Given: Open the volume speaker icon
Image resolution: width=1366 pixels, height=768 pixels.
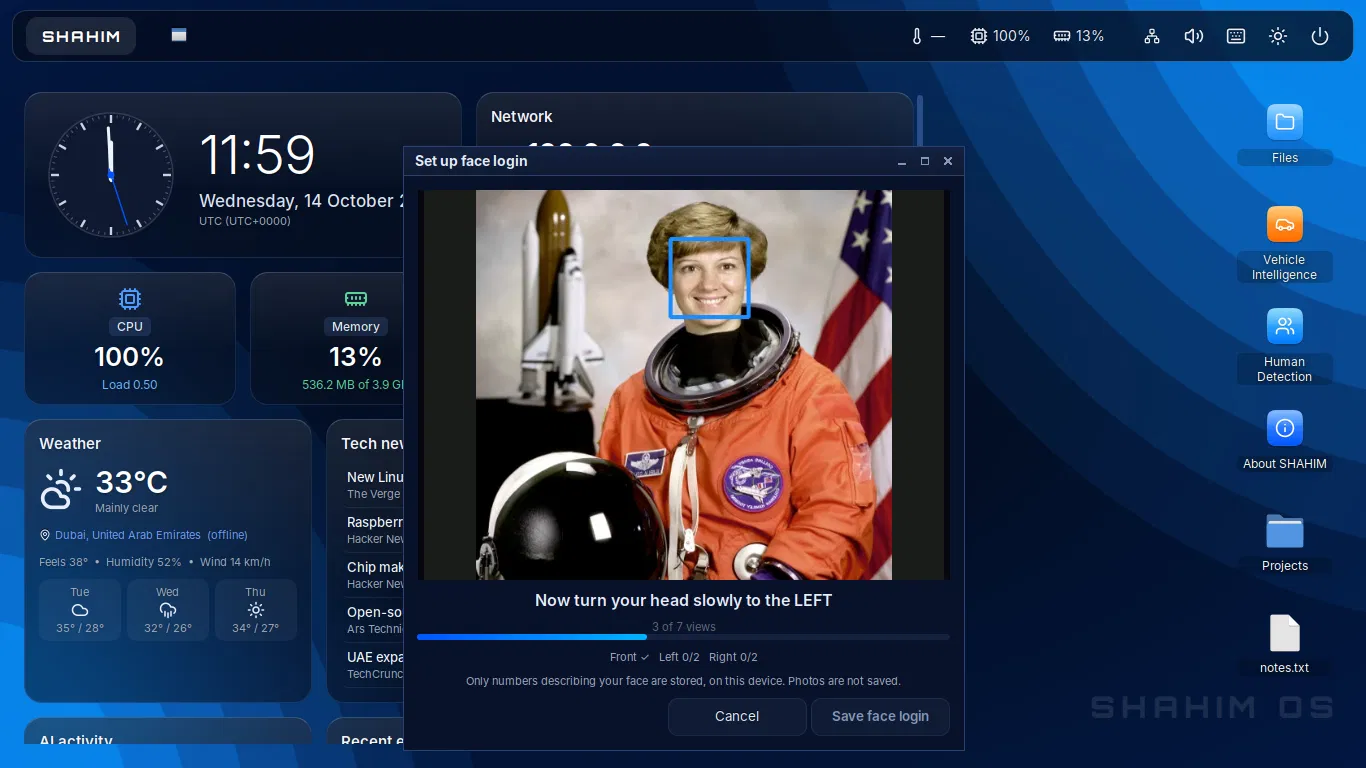Looking at the screenshot, I should pos(1194,36).
